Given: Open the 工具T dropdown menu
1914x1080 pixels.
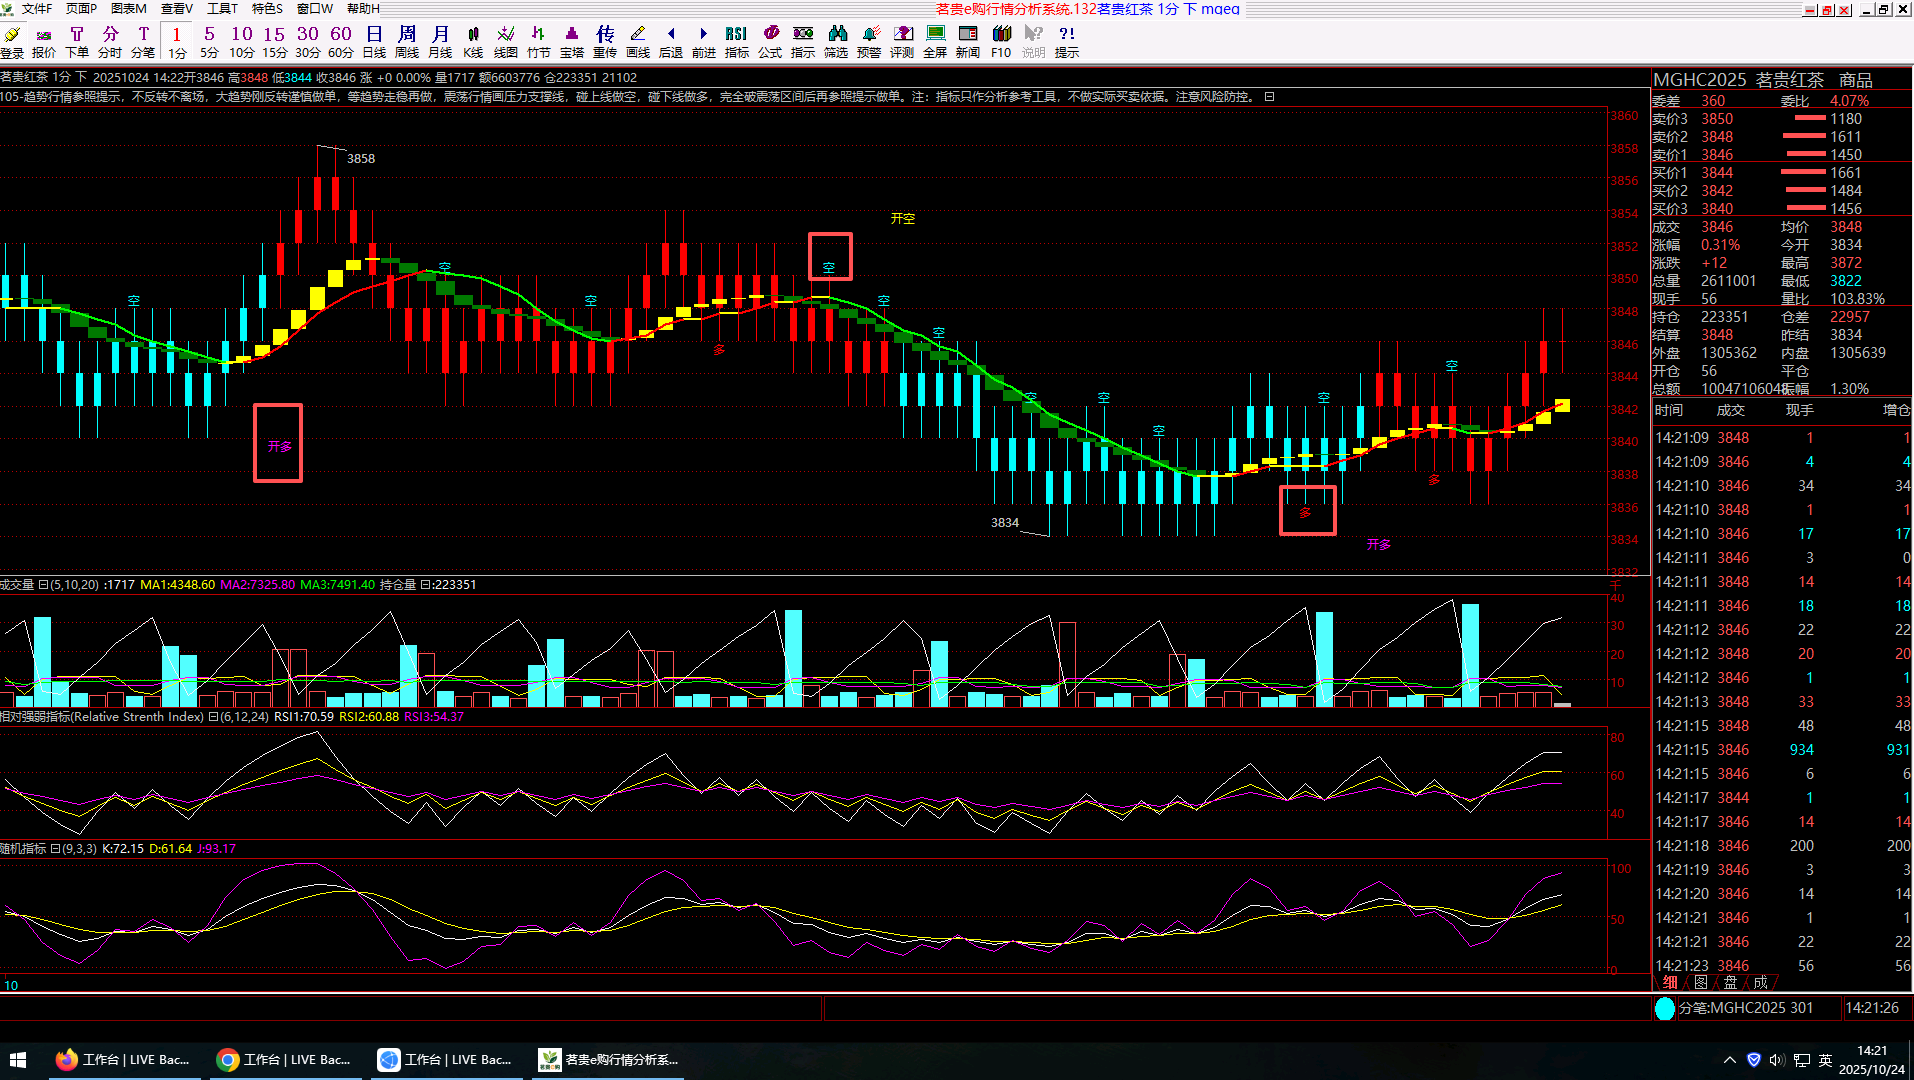Looking at the screenshot, I should (x=222, y=9).
